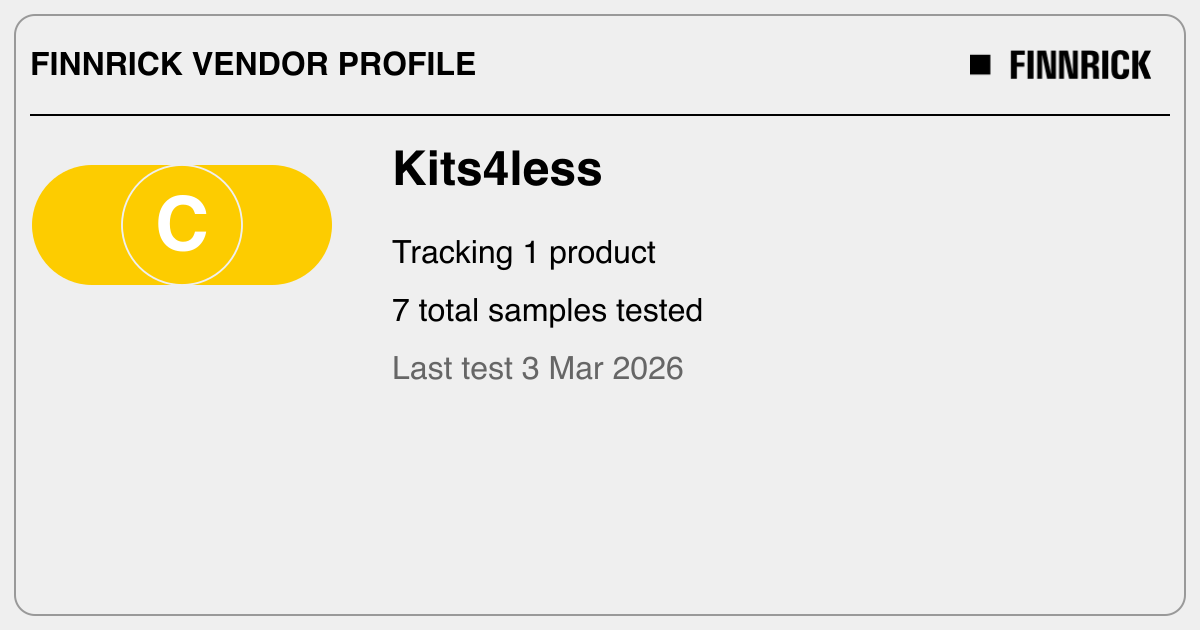Click the date 3 Mar 2026
The image size is (1200, 630).
pyautogui.click(x=602, y=368)
